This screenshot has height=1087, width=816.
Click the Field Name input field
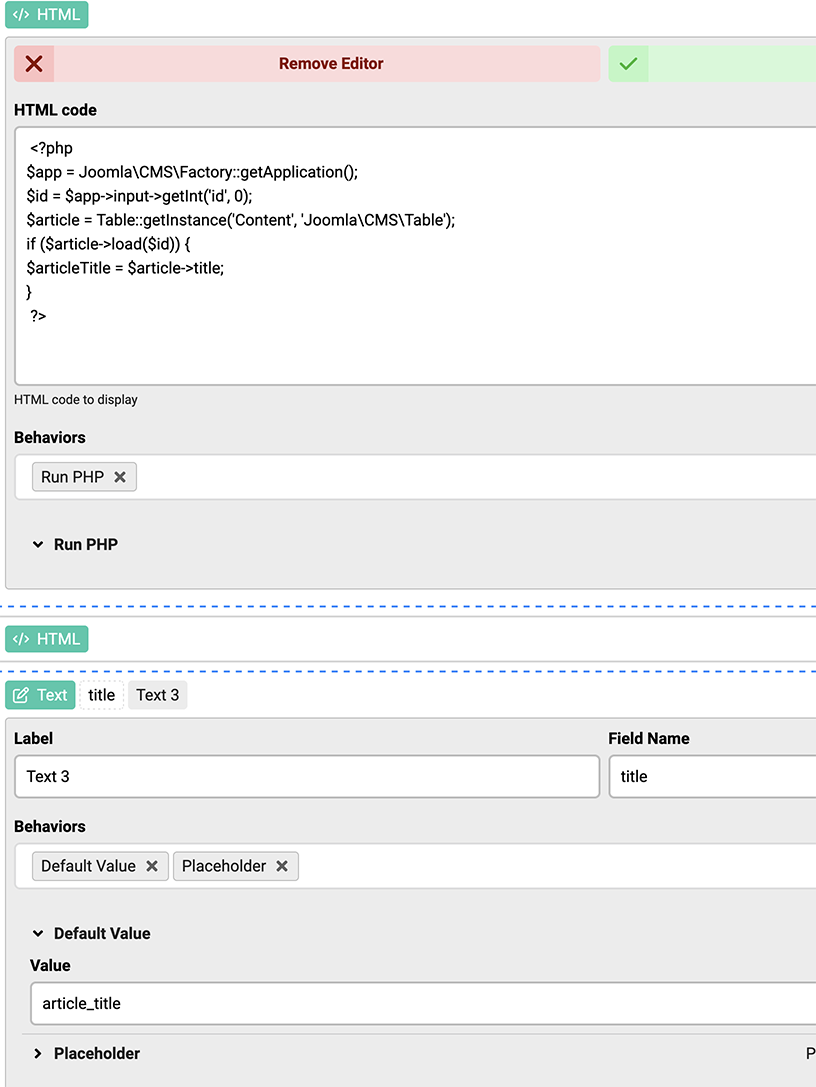[x=712, y=777]
